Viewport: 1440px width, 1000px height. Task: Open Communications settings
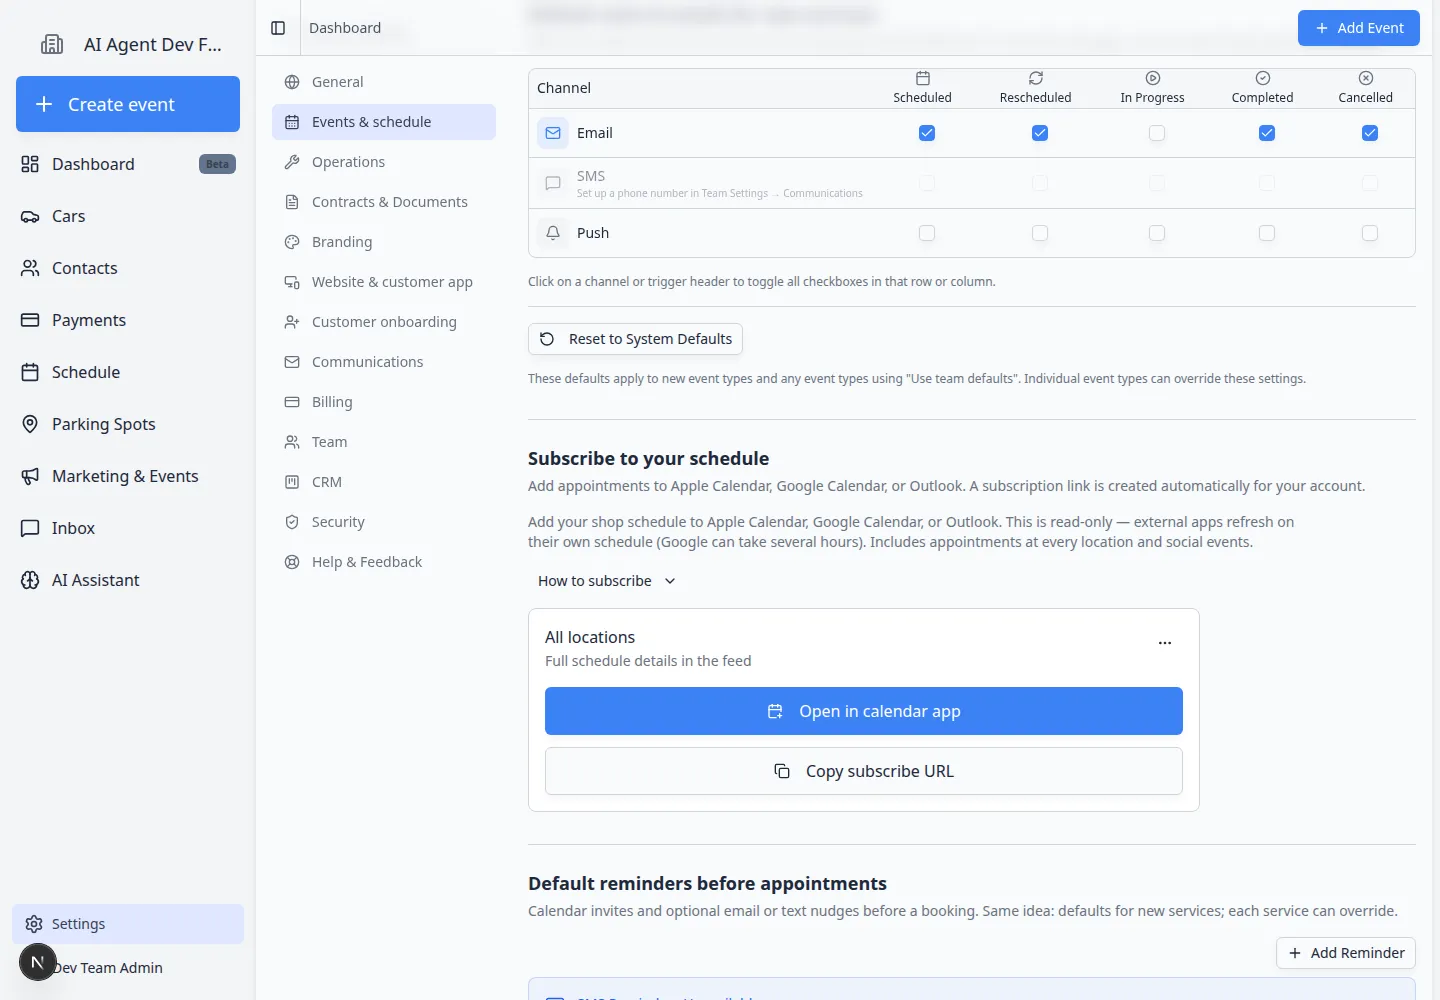(384, 362)
